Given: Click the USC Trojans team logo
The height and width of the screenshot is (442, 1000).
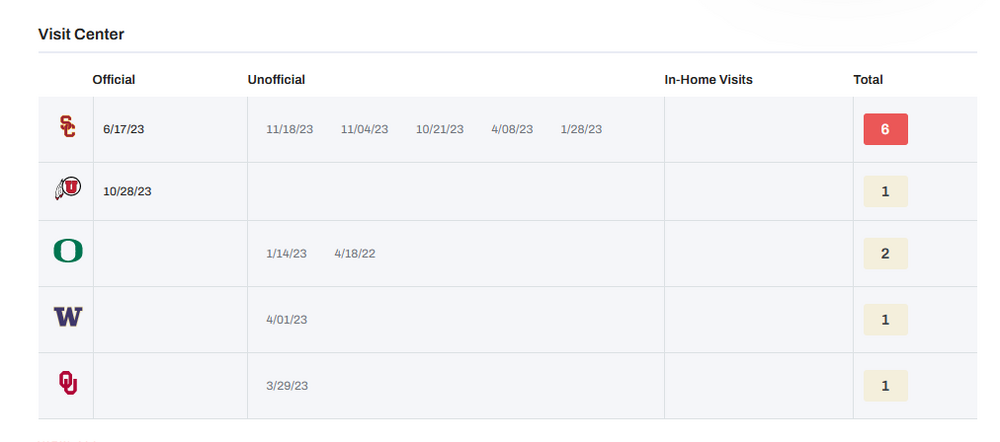Looking at the screenshot, I should point(66,127).
